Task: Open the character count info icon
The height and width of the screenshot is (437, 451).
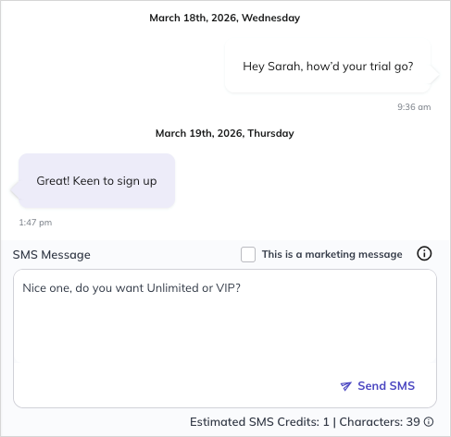Action: pyautogui.click(x=429, y=422)
